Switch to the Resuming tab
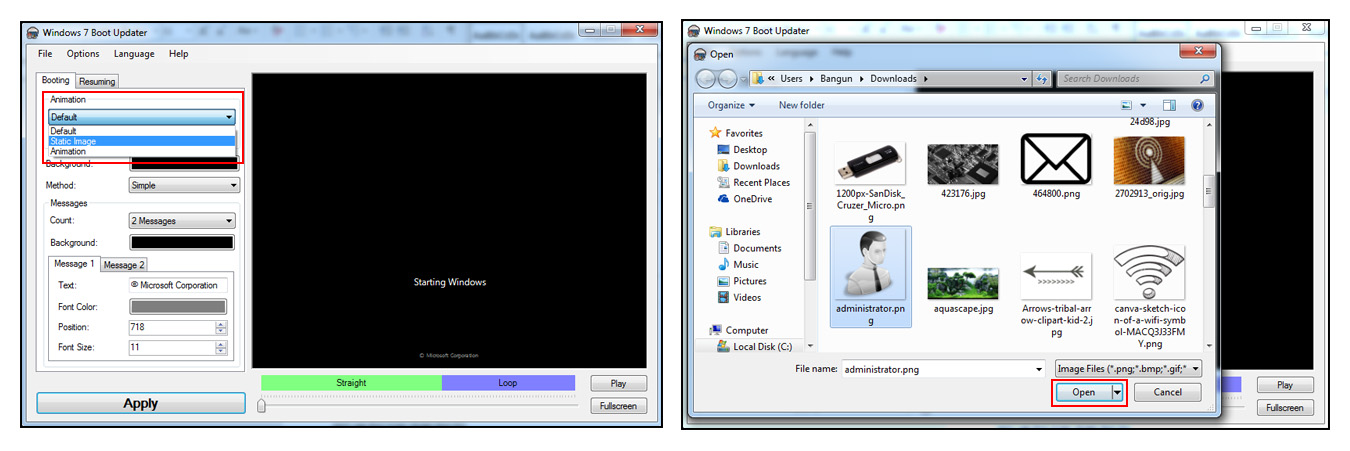Screen dimensions: 1350x451 (97, 82)
